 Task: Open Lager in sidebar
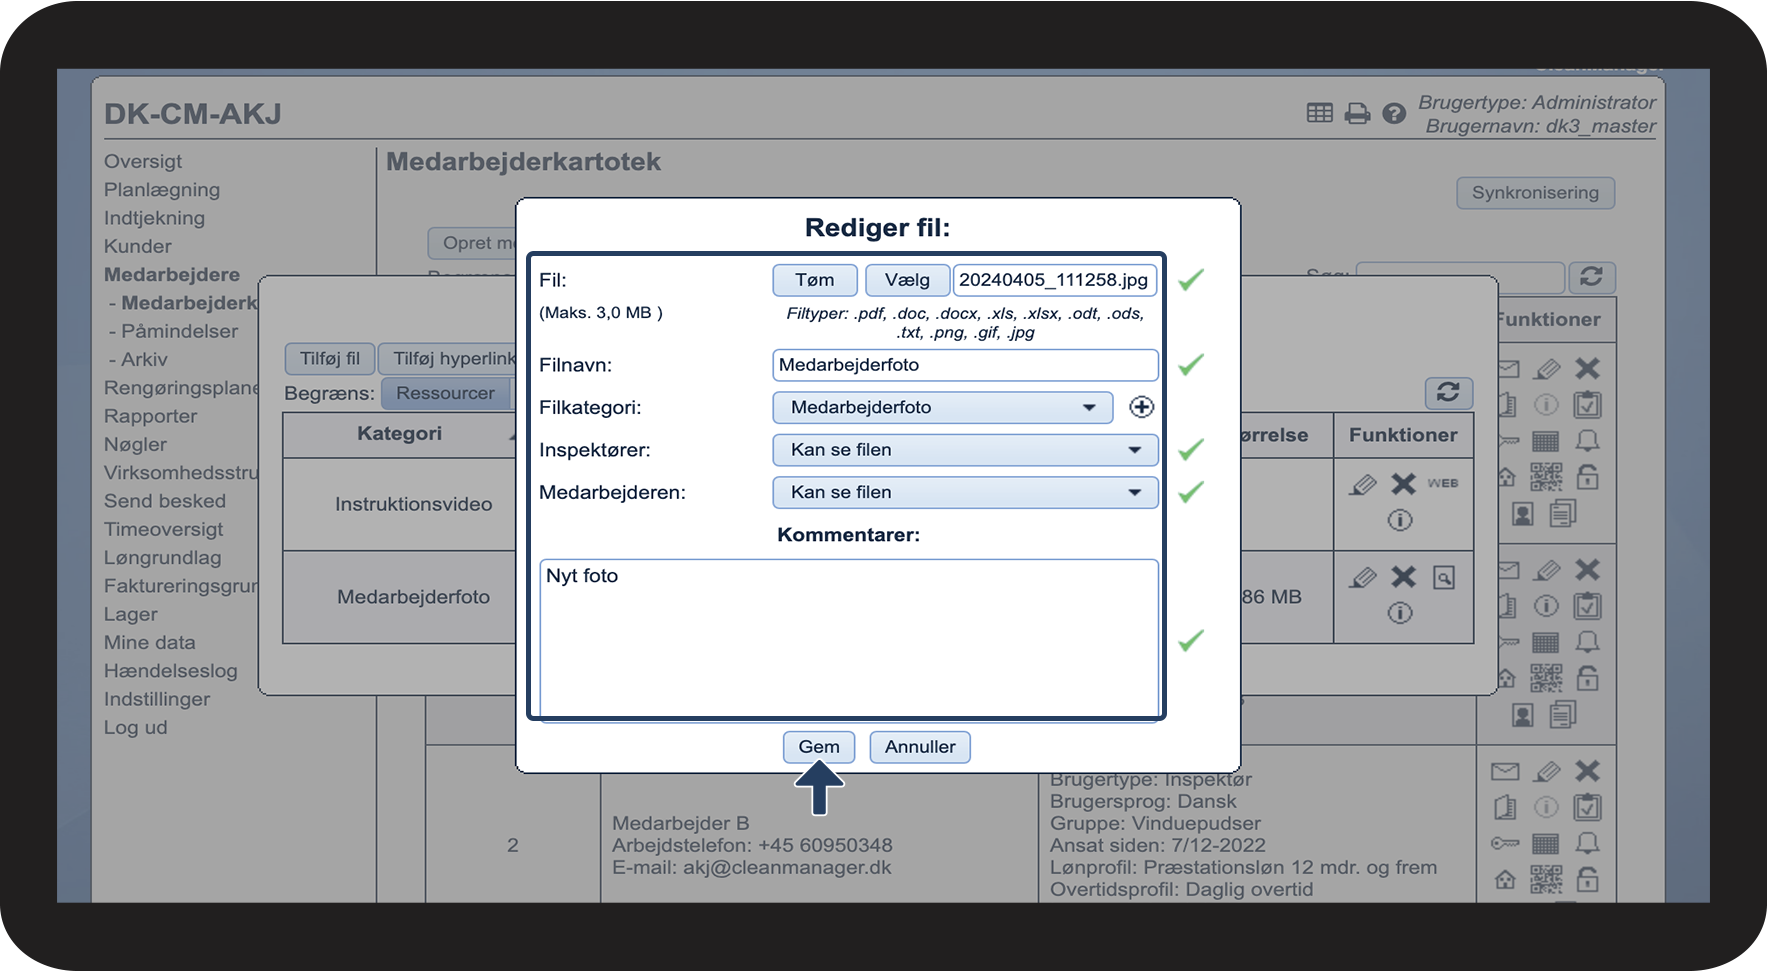pos(131,614)
